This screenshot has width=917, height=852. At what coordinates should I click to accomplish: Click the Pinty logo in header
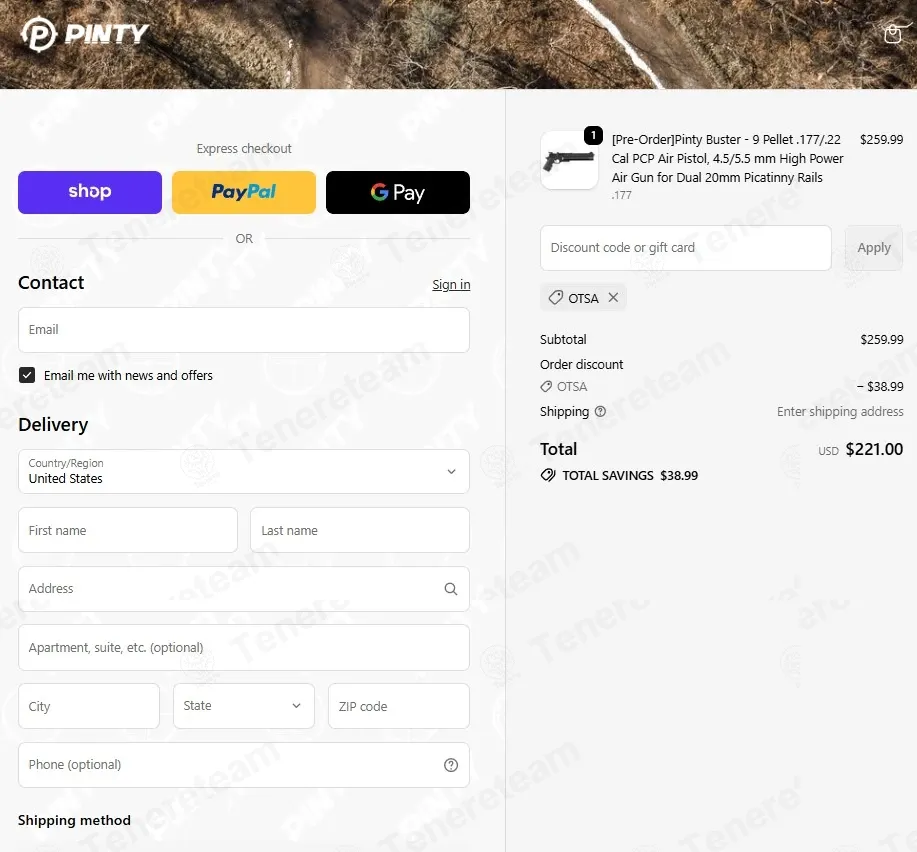point(85,34)
